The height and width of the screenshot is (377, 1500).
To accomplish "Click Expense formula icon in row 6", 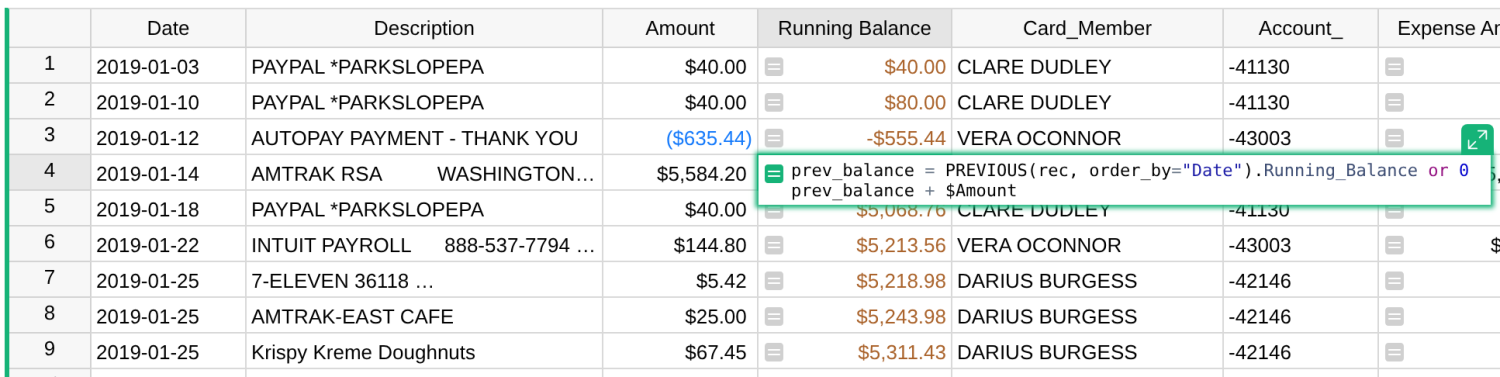I will (1394, 246).
